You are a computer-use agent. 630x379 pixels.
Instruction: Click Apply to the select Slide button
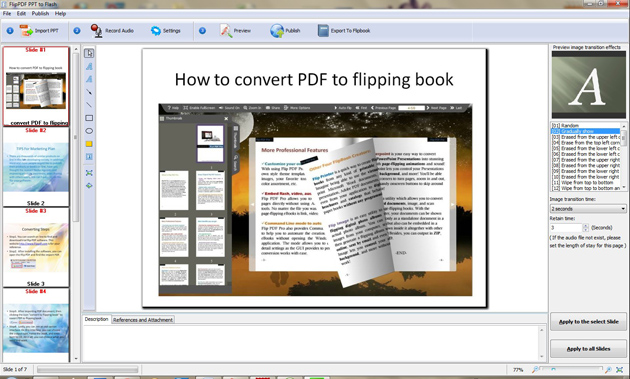pos(588,322)
